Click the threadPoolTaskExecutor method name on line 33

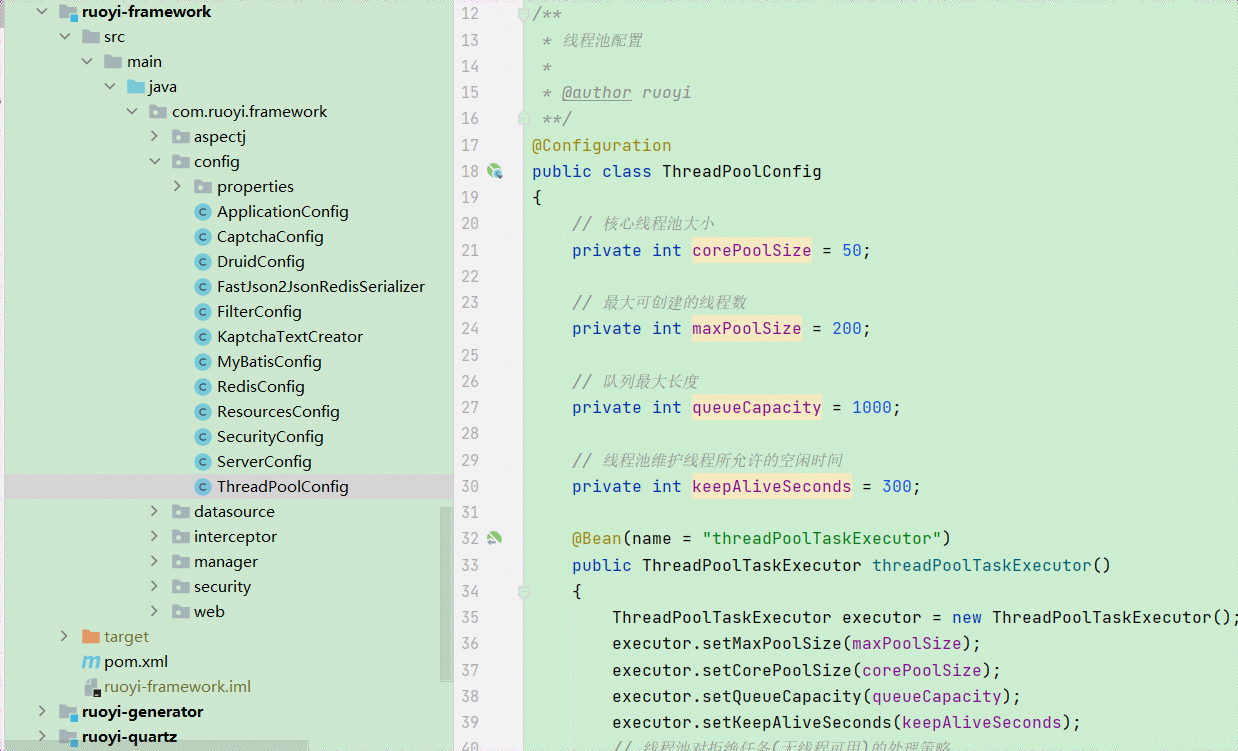(x=982, y=565)
